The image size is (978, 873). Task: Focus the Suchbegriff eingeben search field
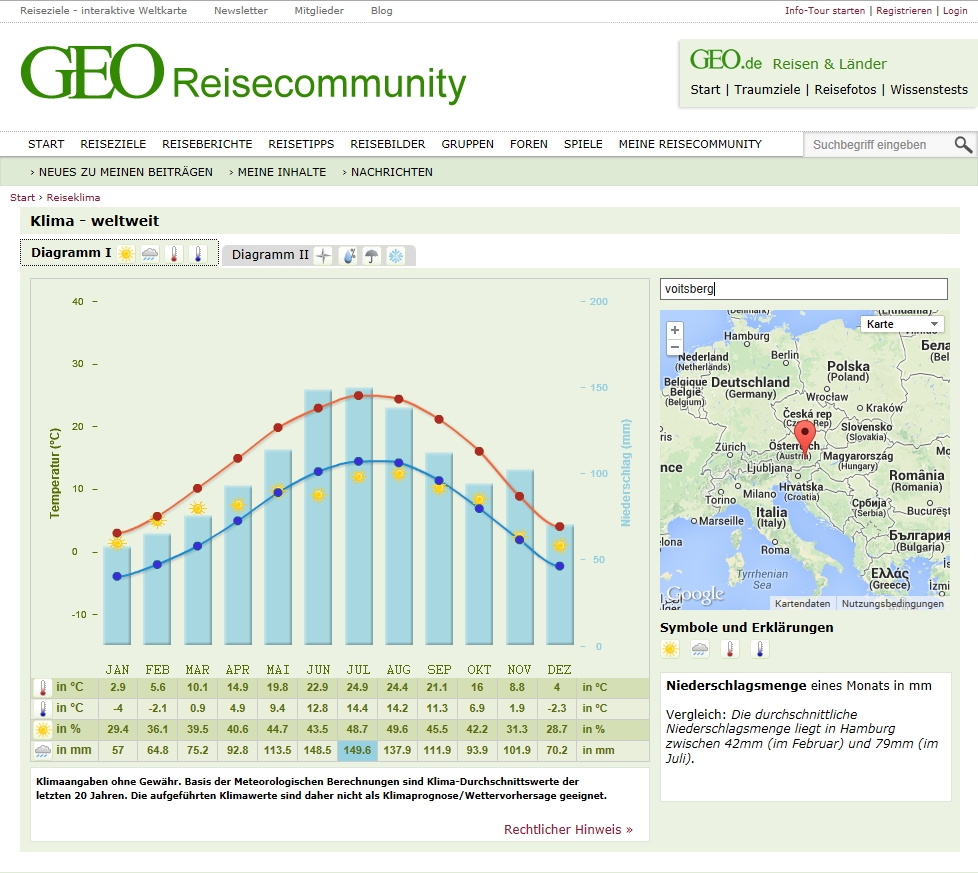pos(875,145)
